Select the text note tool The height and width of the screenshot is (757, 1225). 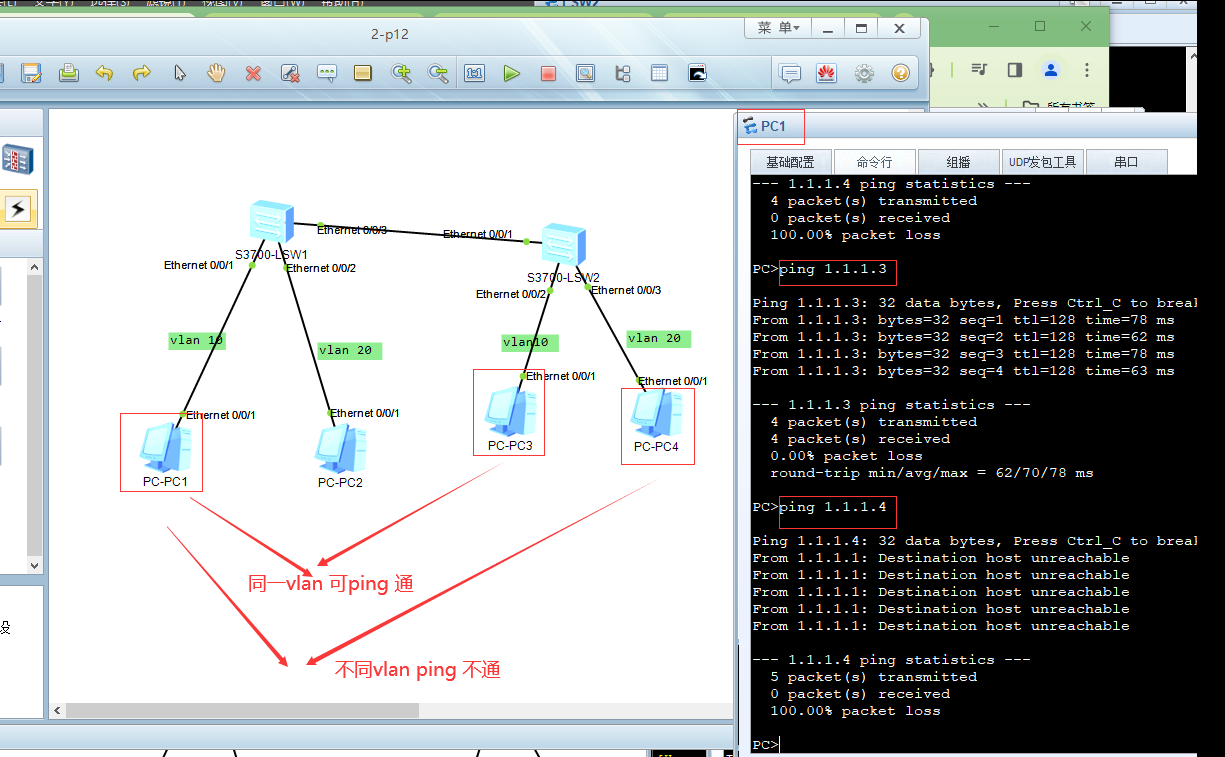(327, 73)
